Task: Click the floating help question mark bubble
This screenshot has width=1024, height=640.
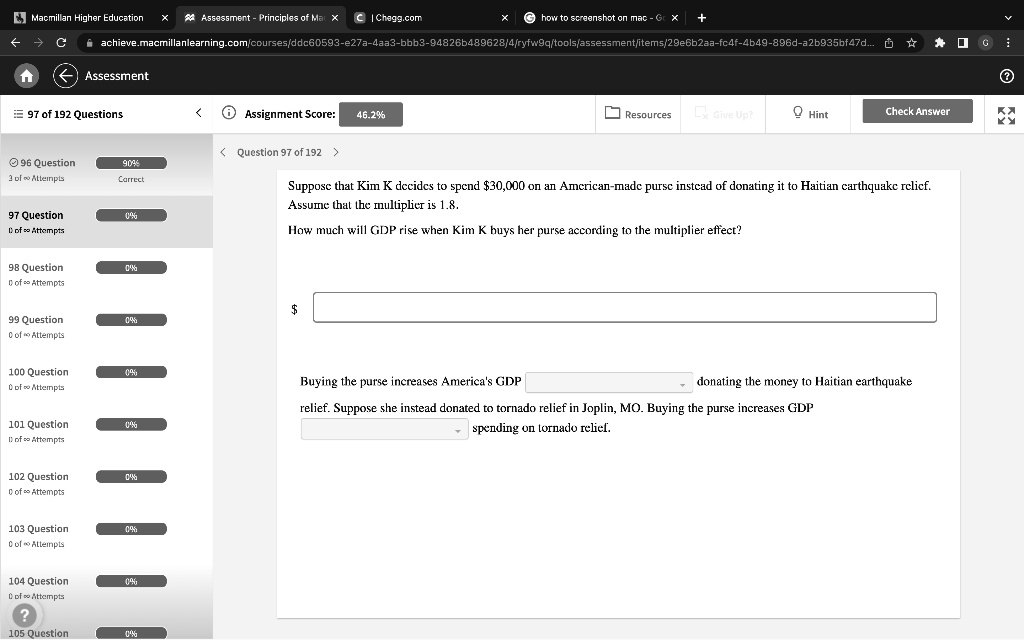Action: (25, 615)
